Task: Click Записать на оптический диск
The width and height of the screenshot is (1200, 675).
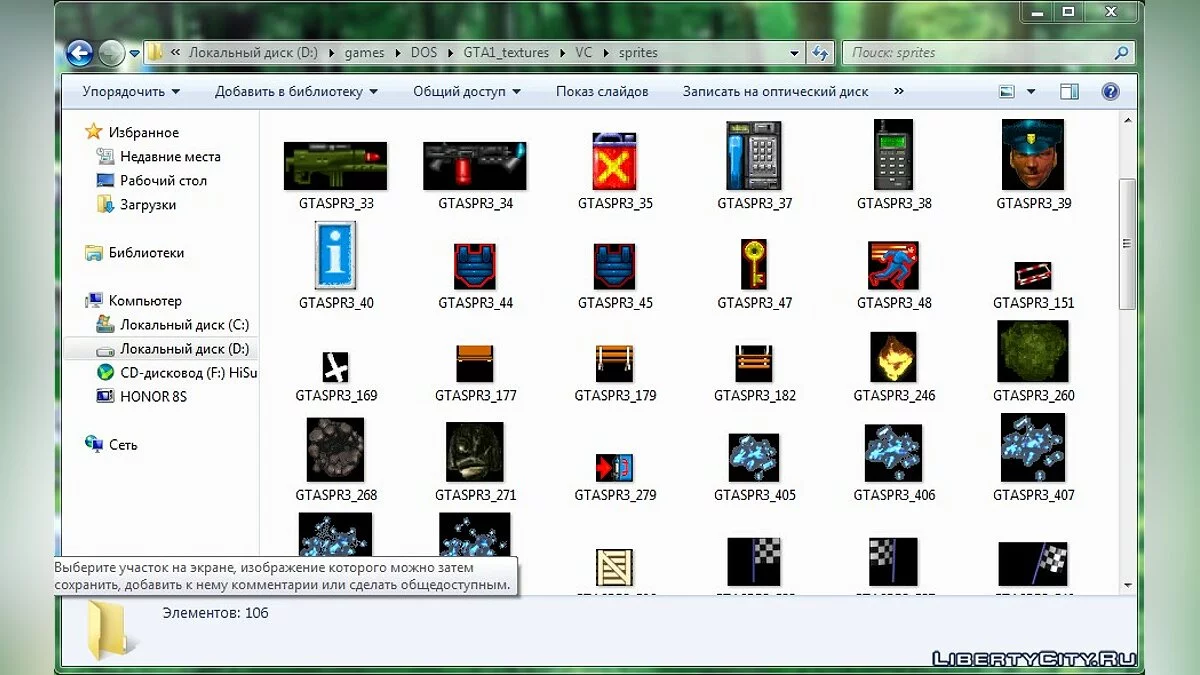Action: (x=775, y=91)
